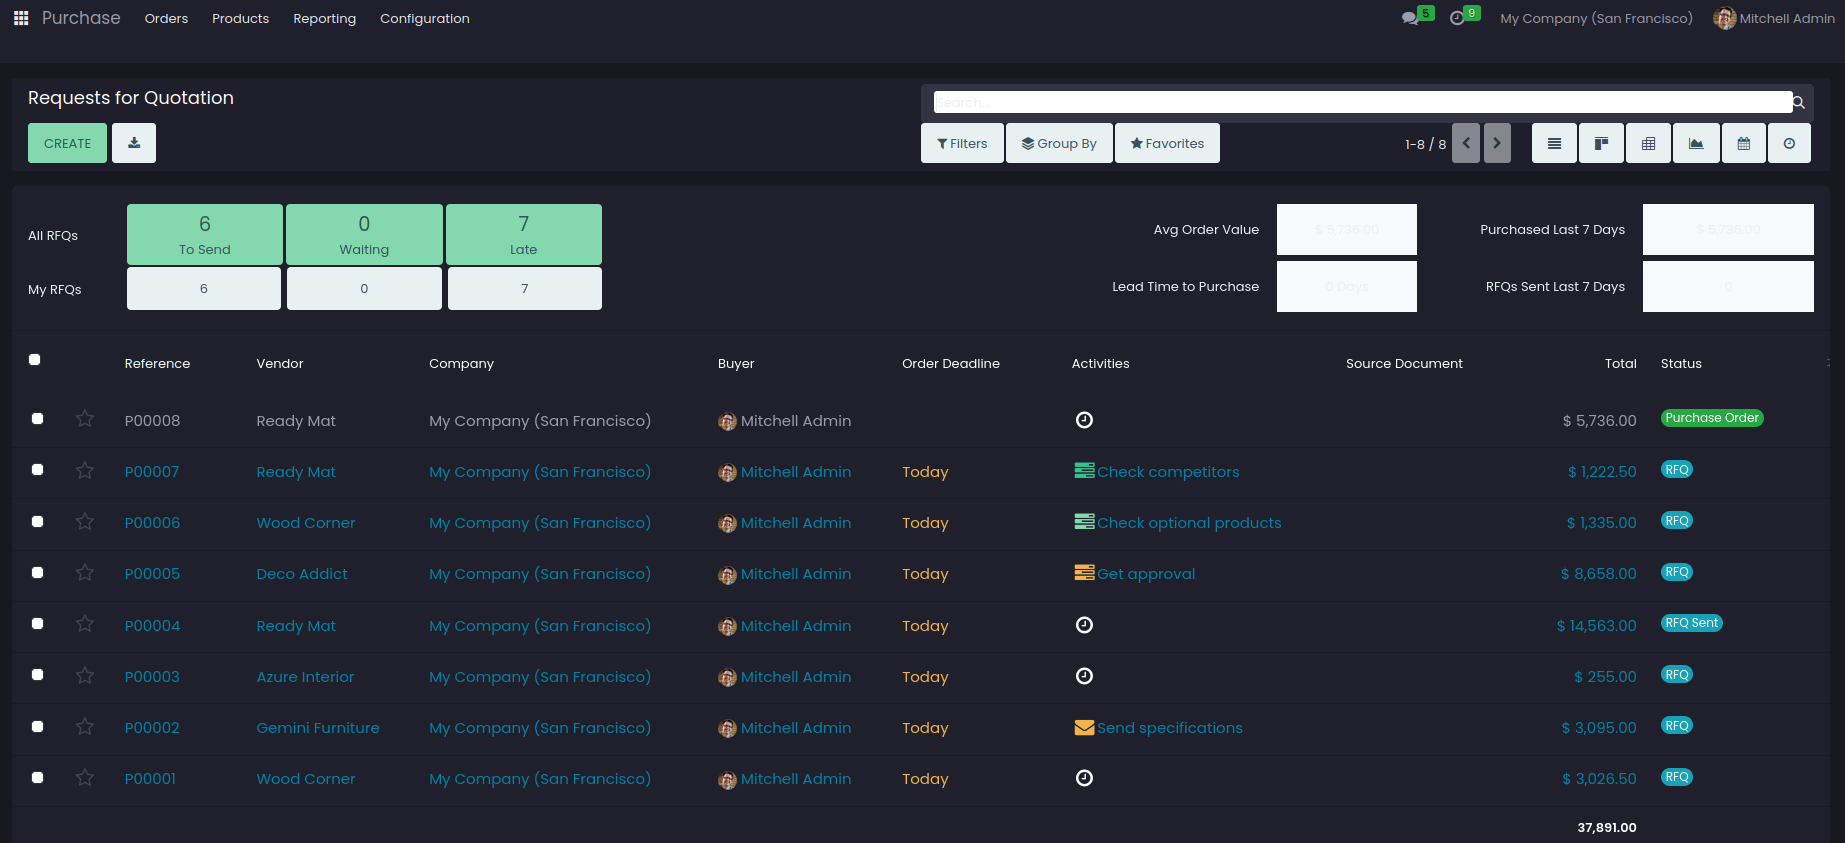Viewport: 1845px width, 843px height.
Task: Switch to pivot table view
Action: [1648, 143]
